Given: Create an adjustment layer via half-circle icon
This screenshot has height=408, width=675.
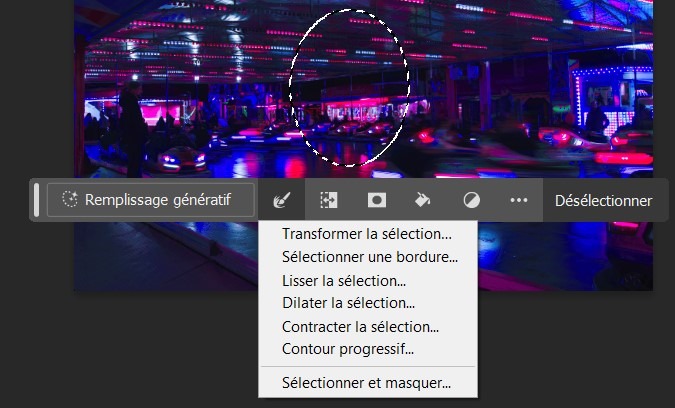Looking at the screenshot, I should click(471, 200).
